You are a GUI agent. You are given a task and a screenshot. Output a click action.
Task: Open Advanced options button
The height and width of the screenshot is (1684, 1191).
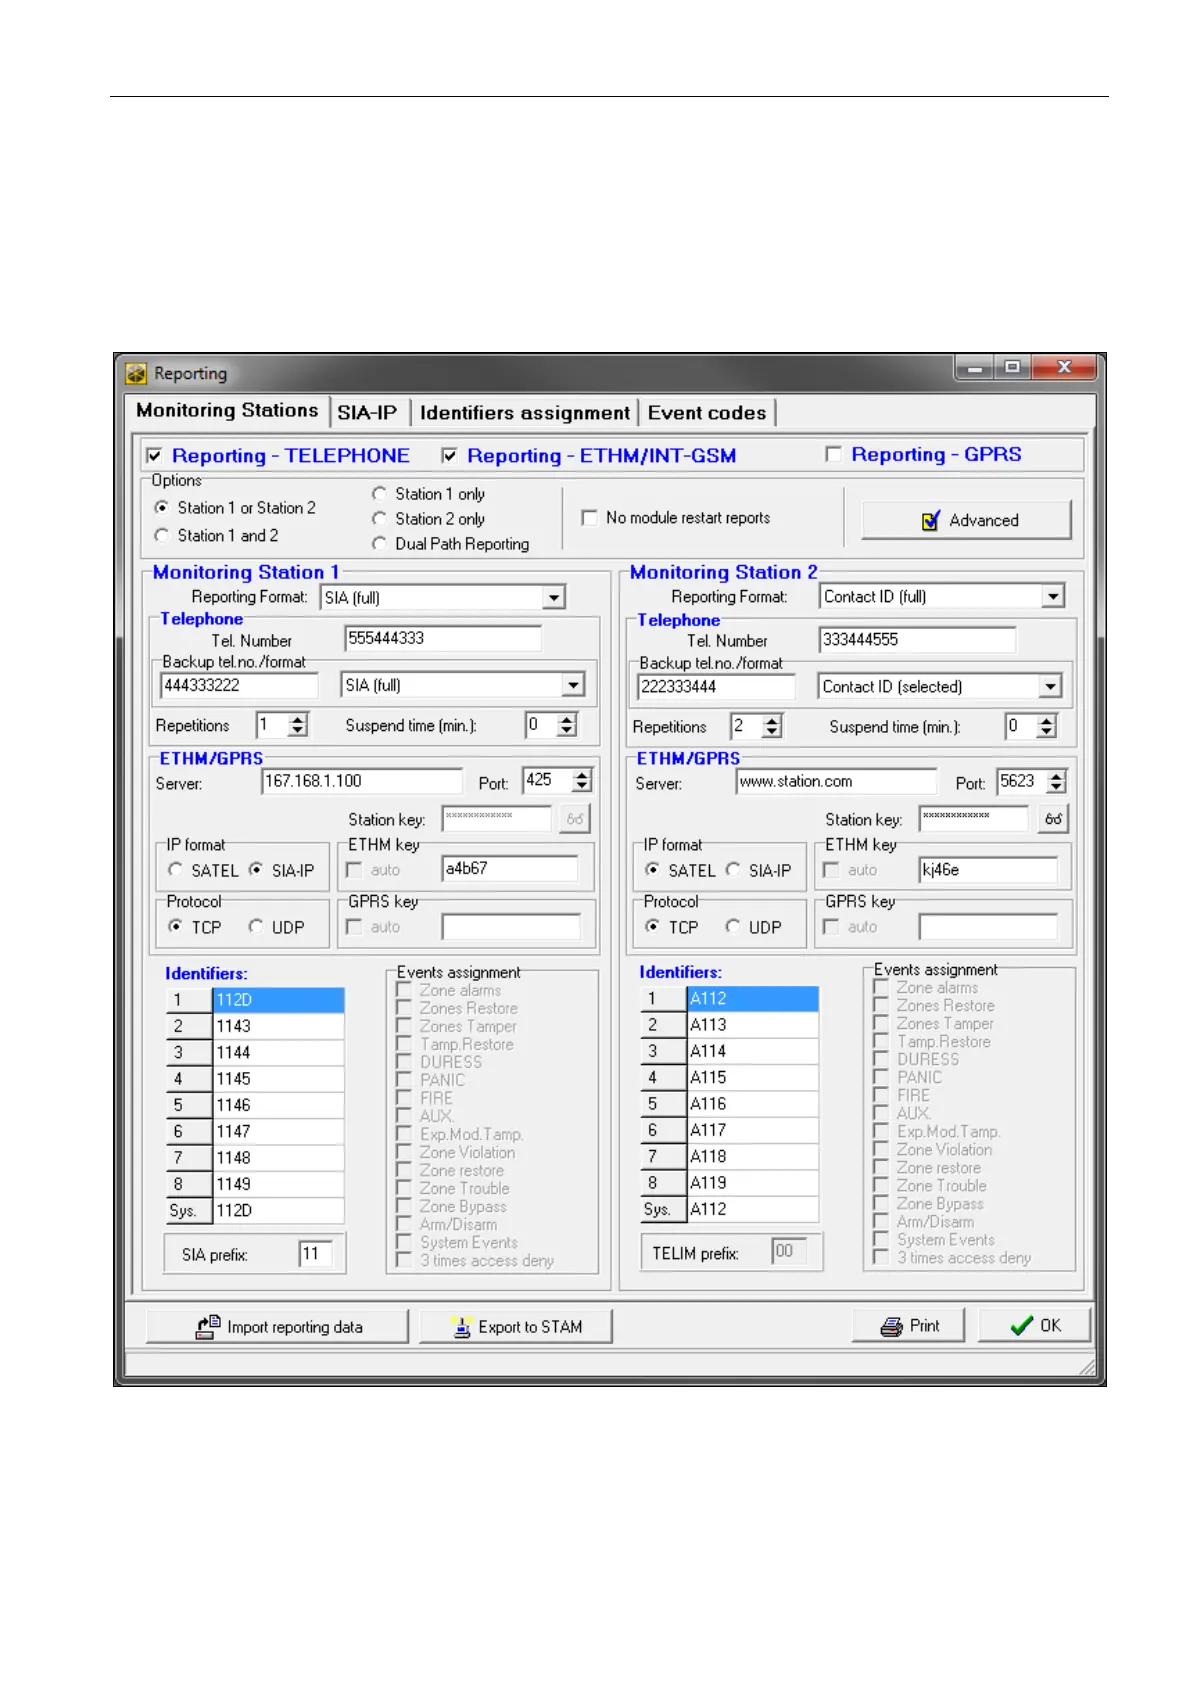pyautogui.click(x=966, y=520)
